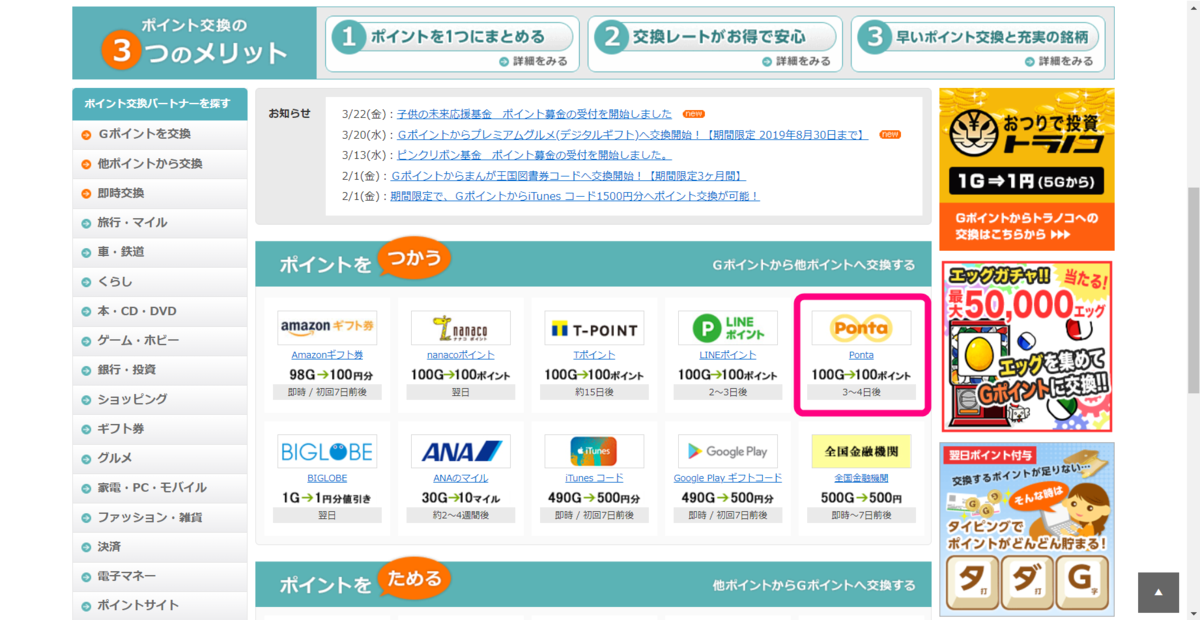Select the ゲーム・ホビー category
The image size is (1200, 620).
(x=160, y=341)
